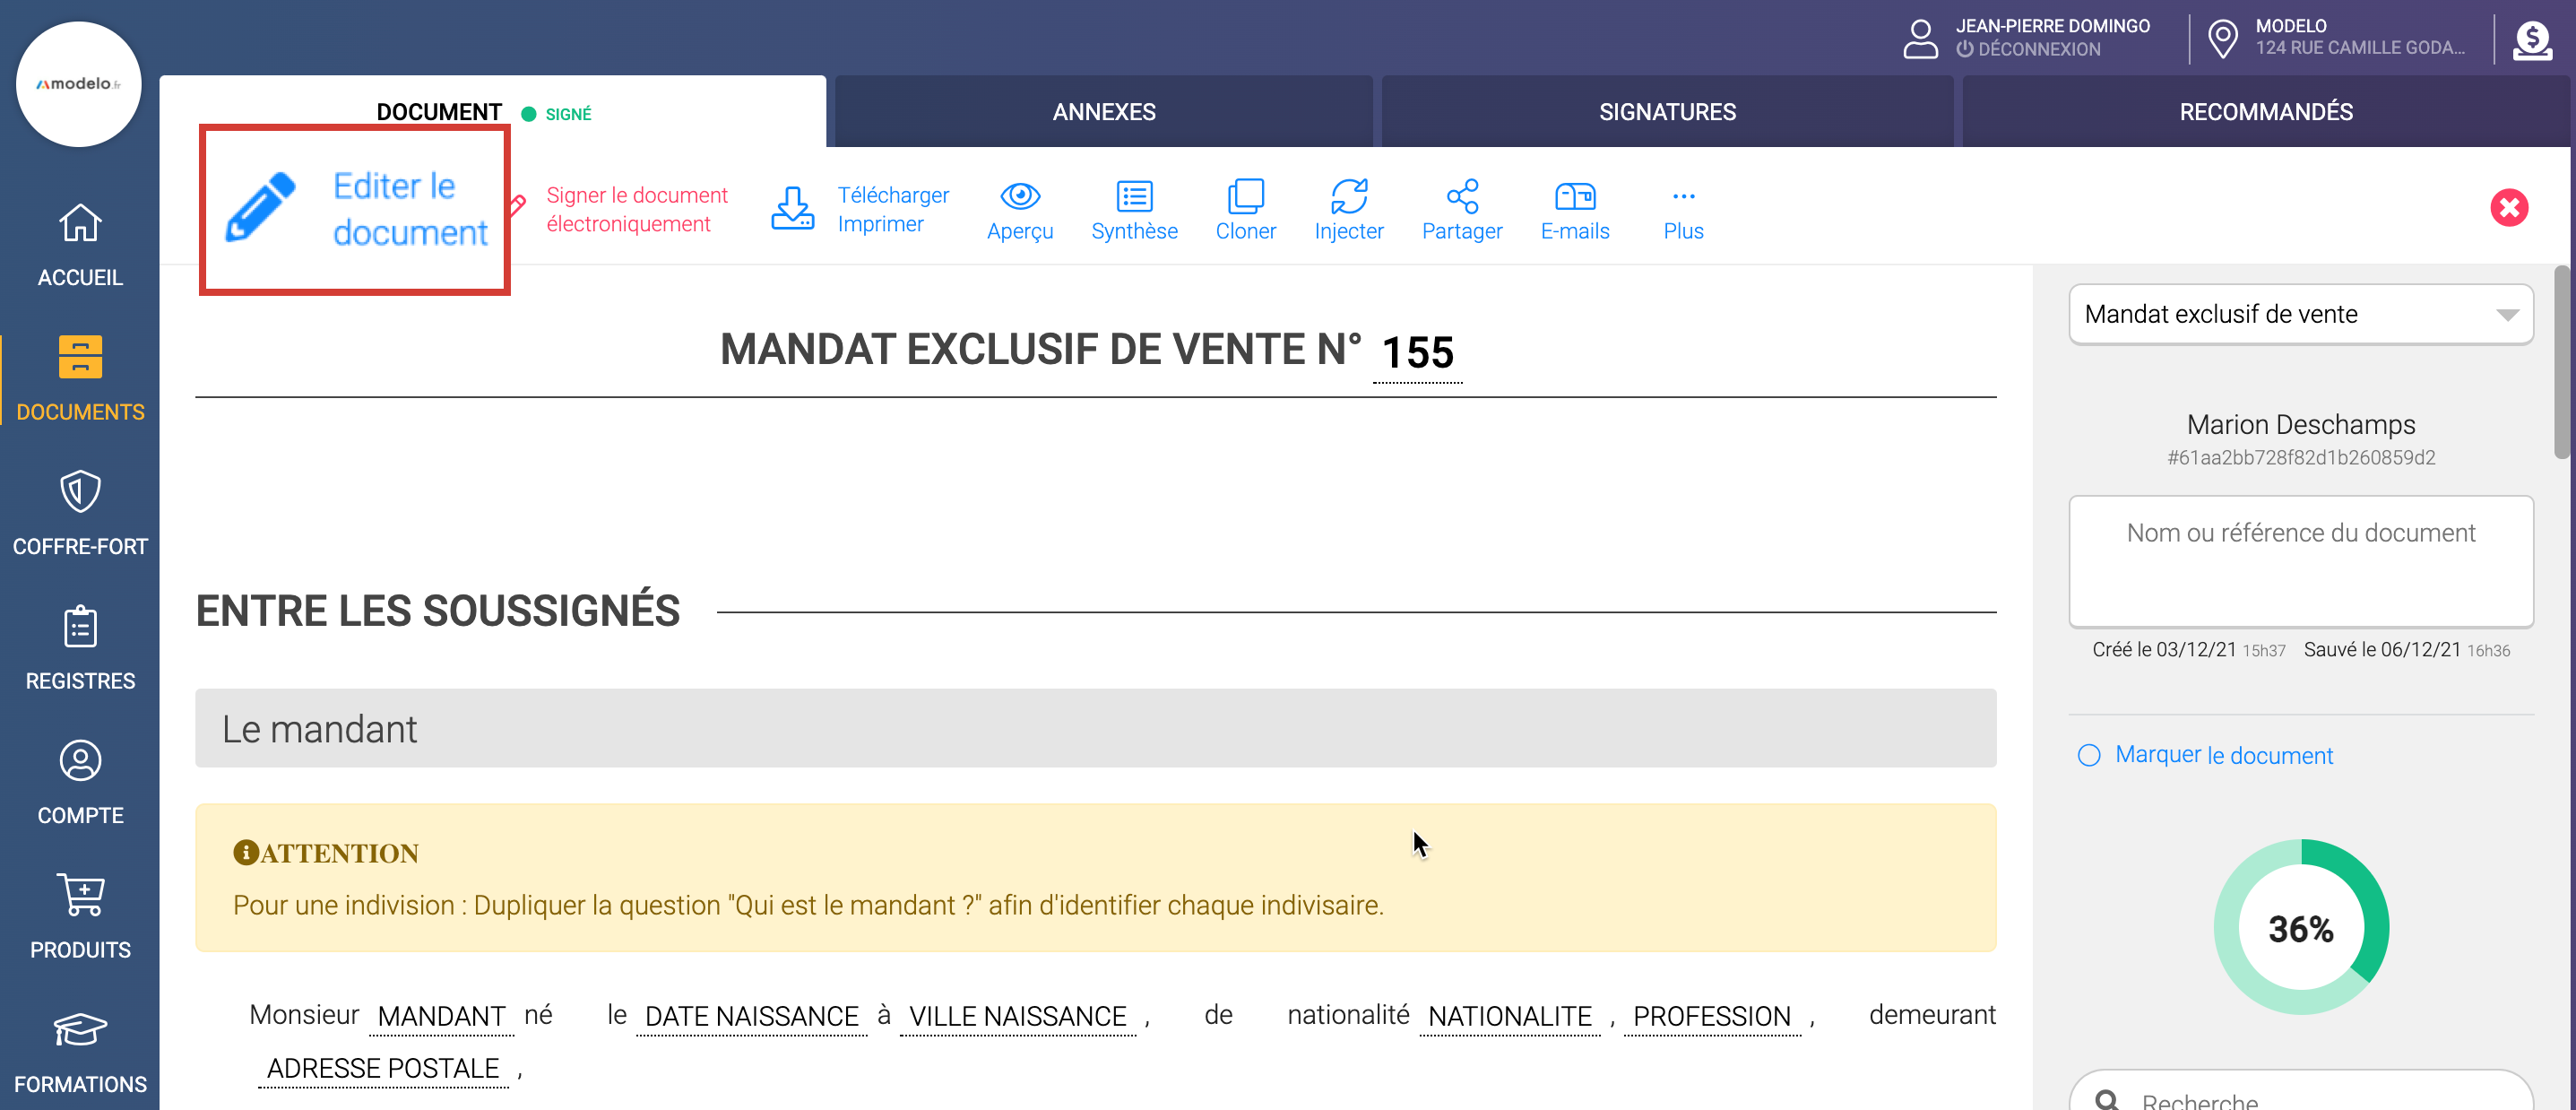
Task: Click the Télécharger Imprimer download icon
Action: (792, 208)
